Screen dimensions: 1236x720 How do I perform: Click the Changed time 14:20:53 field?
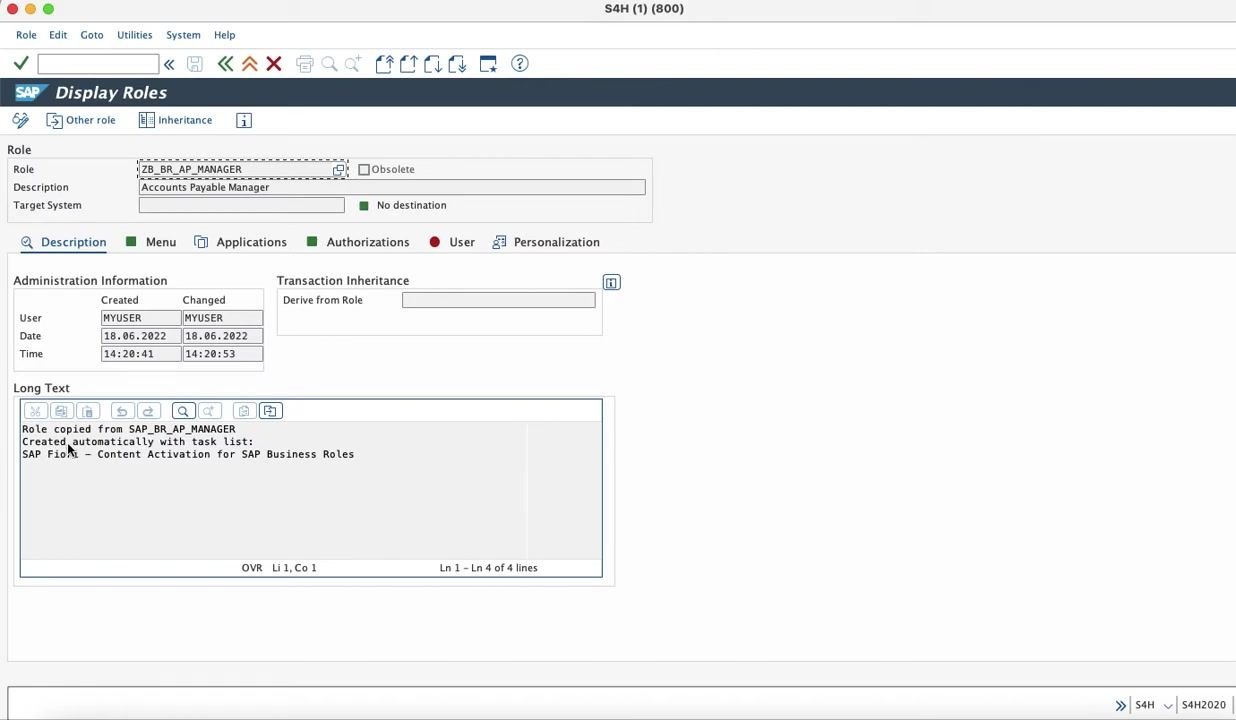tap(223, 354)
